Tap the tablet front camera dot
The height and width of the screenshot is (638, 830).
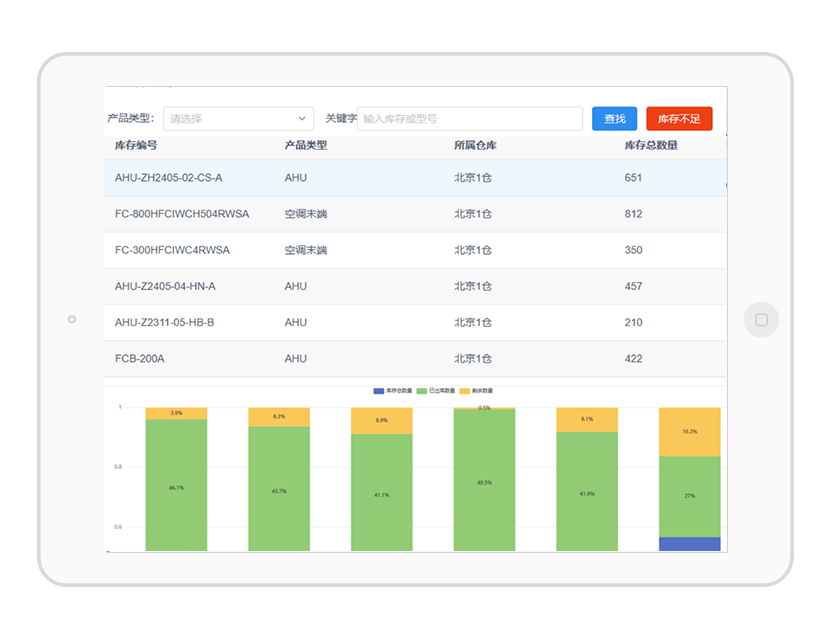tap(72, 319)
